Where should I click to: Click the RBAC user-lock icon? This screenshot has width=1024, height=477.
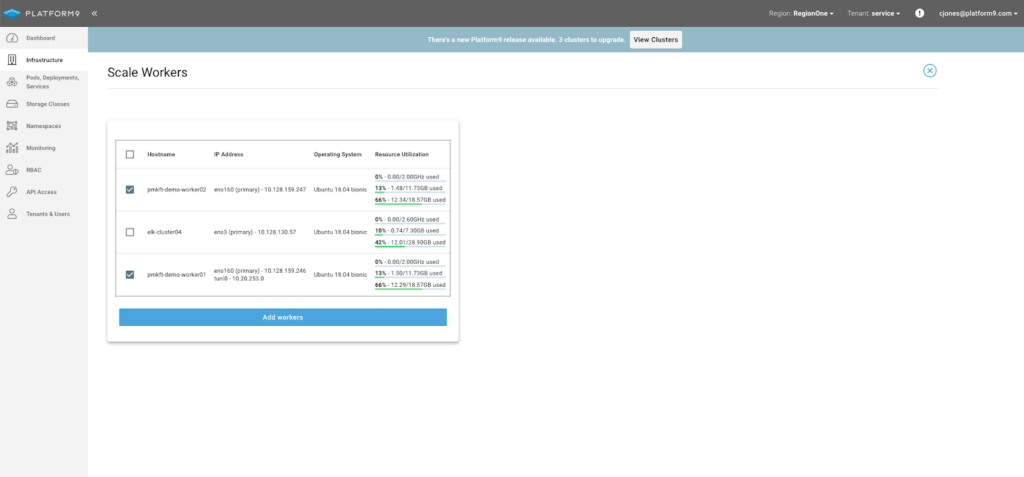(x=12, y=170)
